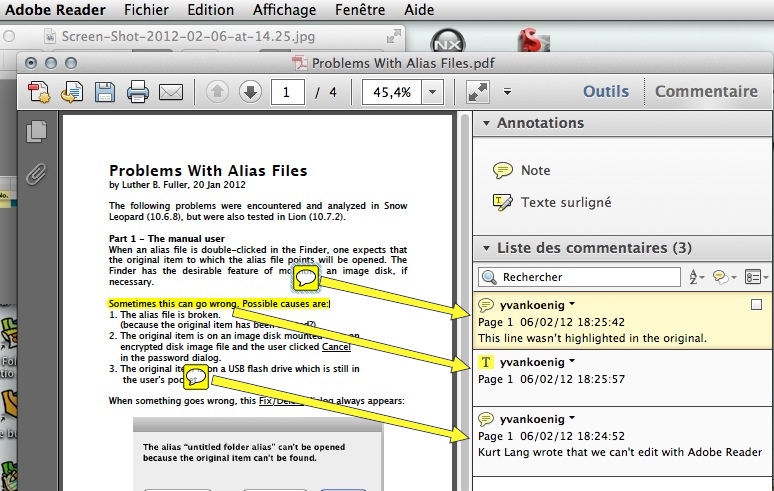This screenshot has height=491, width=774.
Task: Collapse the Annotations section
Action: click(486, 123)
